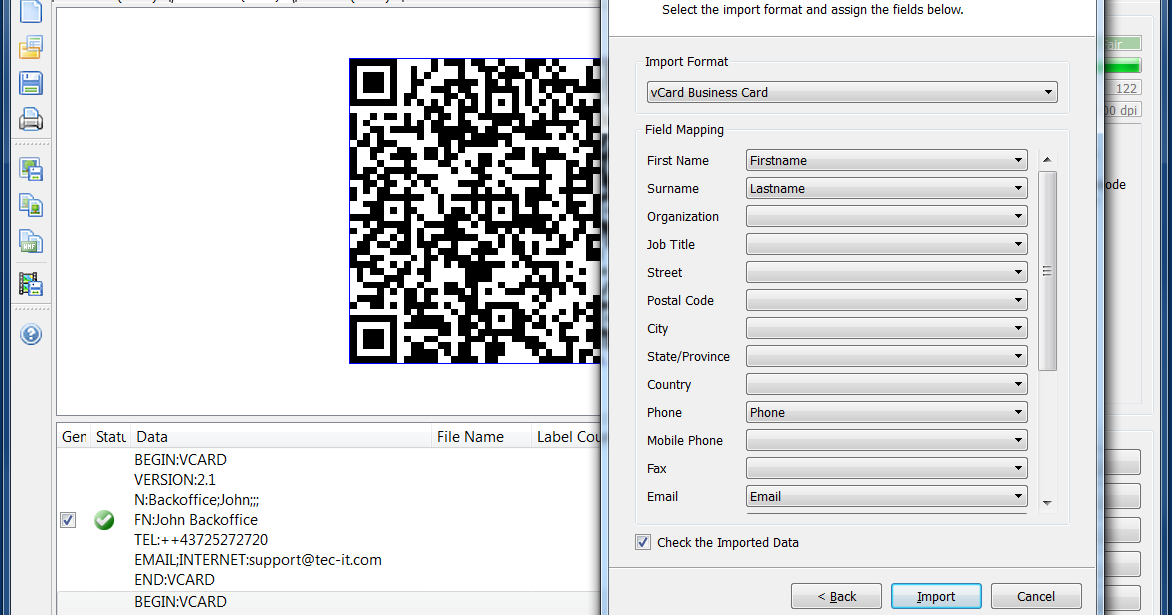Export barcode as WMF metafile
Viewport: 1172px width, 615px height.
(x=31, y=241)
